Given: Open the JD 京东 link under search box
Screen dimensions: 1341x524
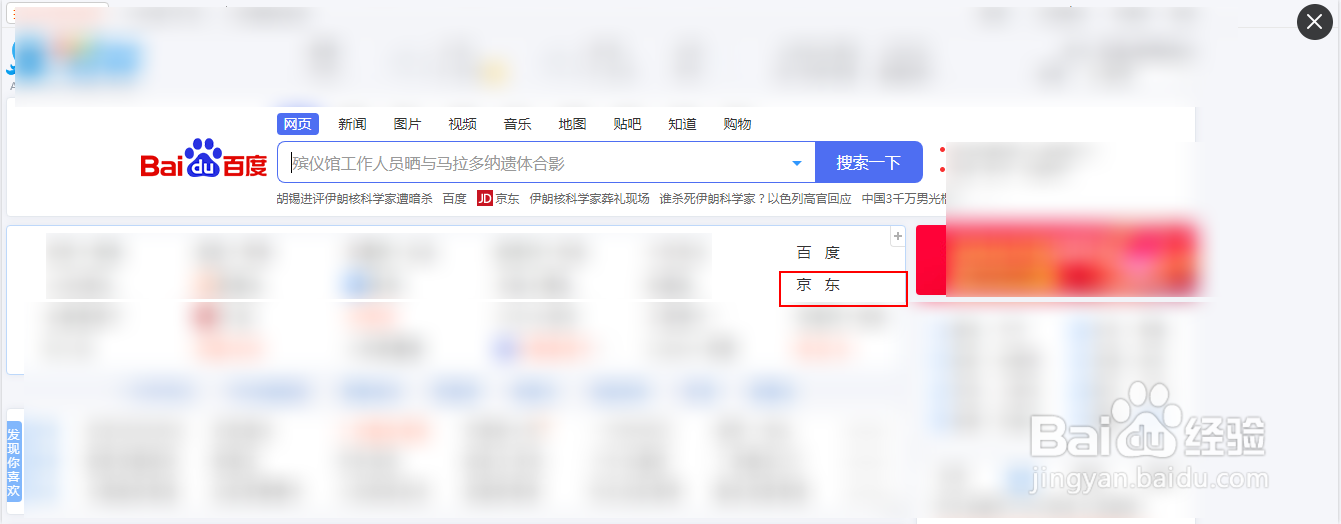Looking at the screenshot, I should pyautogui.click(x=498, y=198).
